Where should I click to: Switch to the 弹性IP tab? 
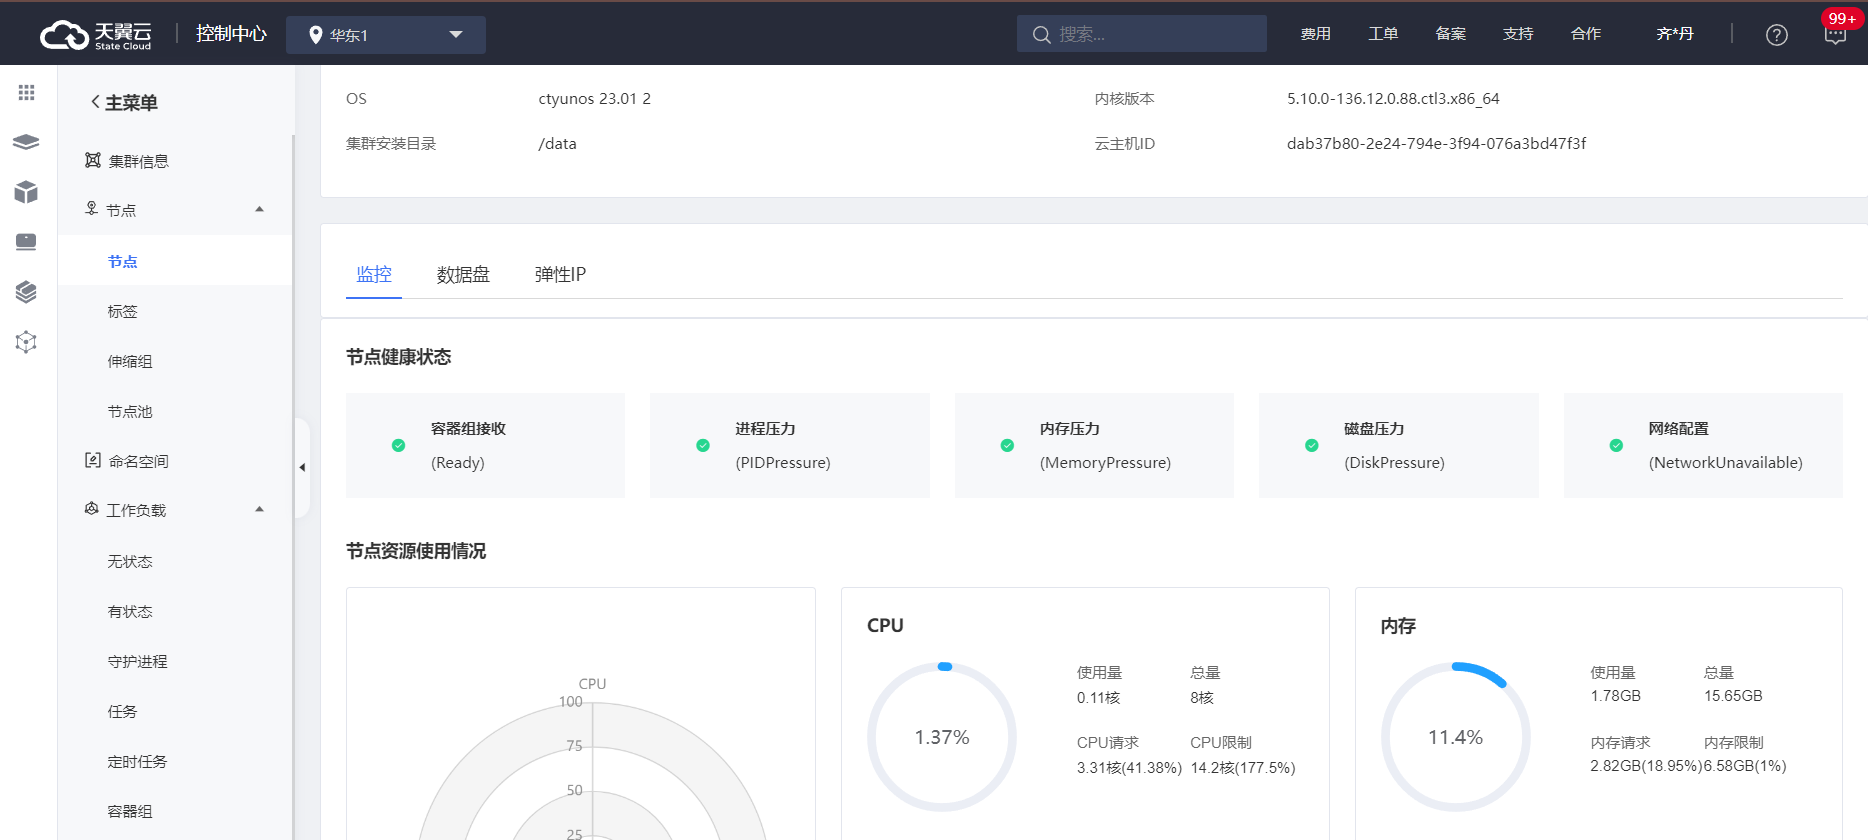tap(560, 274)
